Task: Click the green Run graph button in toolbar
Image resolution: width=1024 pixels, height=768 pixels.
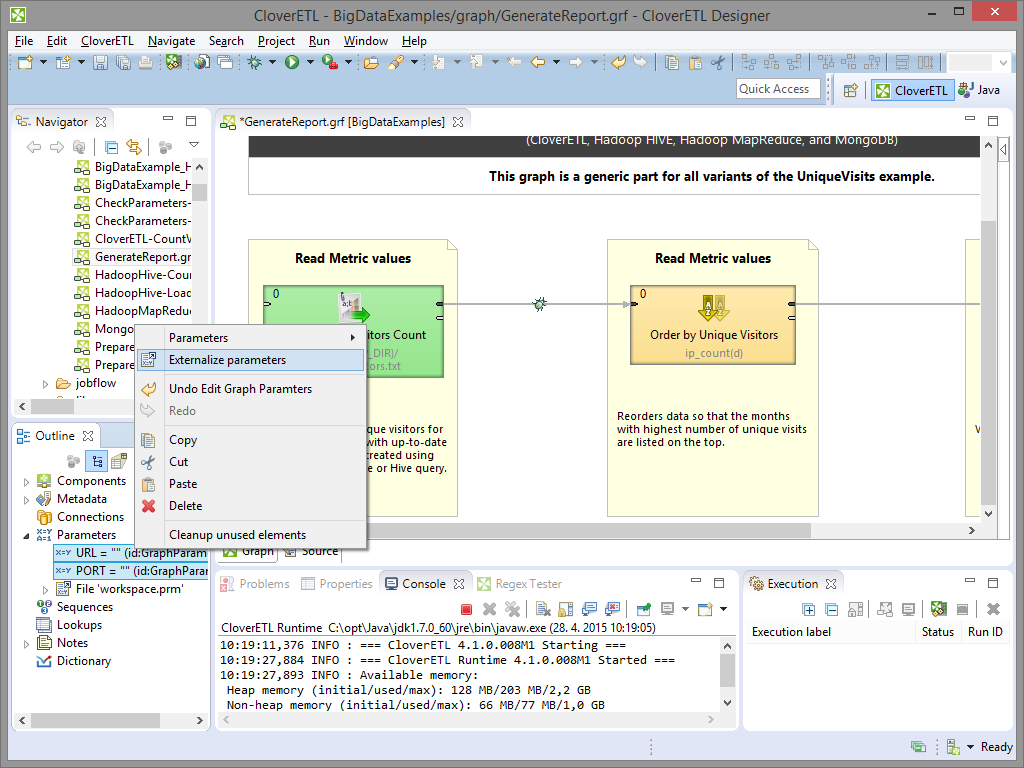Action: (x=292, y=63)
